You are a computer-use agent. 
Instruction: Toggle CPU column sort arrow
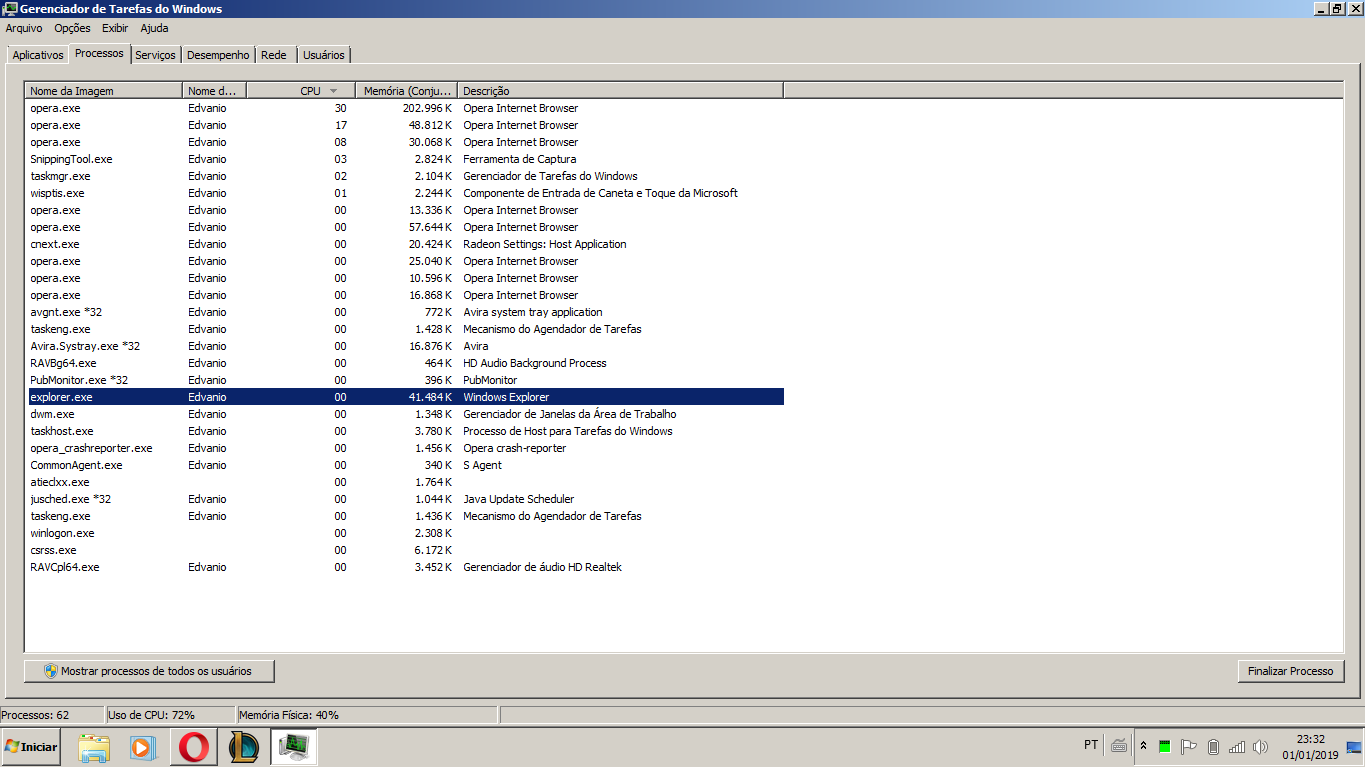tap(333, 91)
